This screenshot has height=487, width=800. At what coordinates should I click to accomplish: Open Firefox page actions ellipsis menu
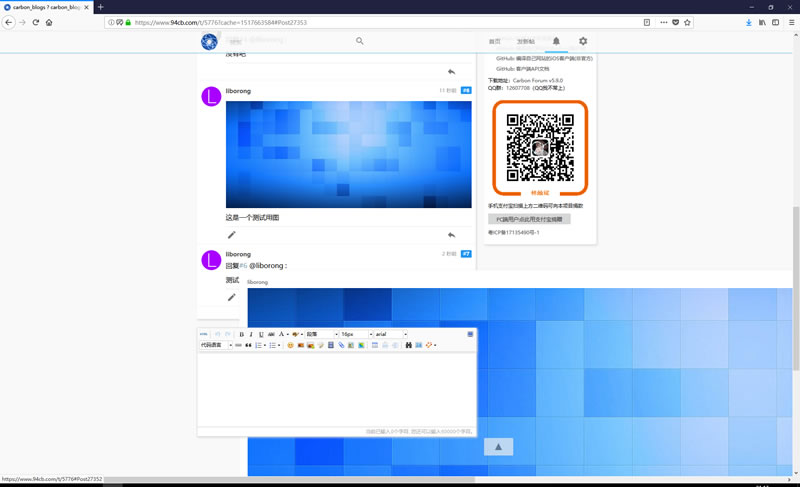coord(663,22)
